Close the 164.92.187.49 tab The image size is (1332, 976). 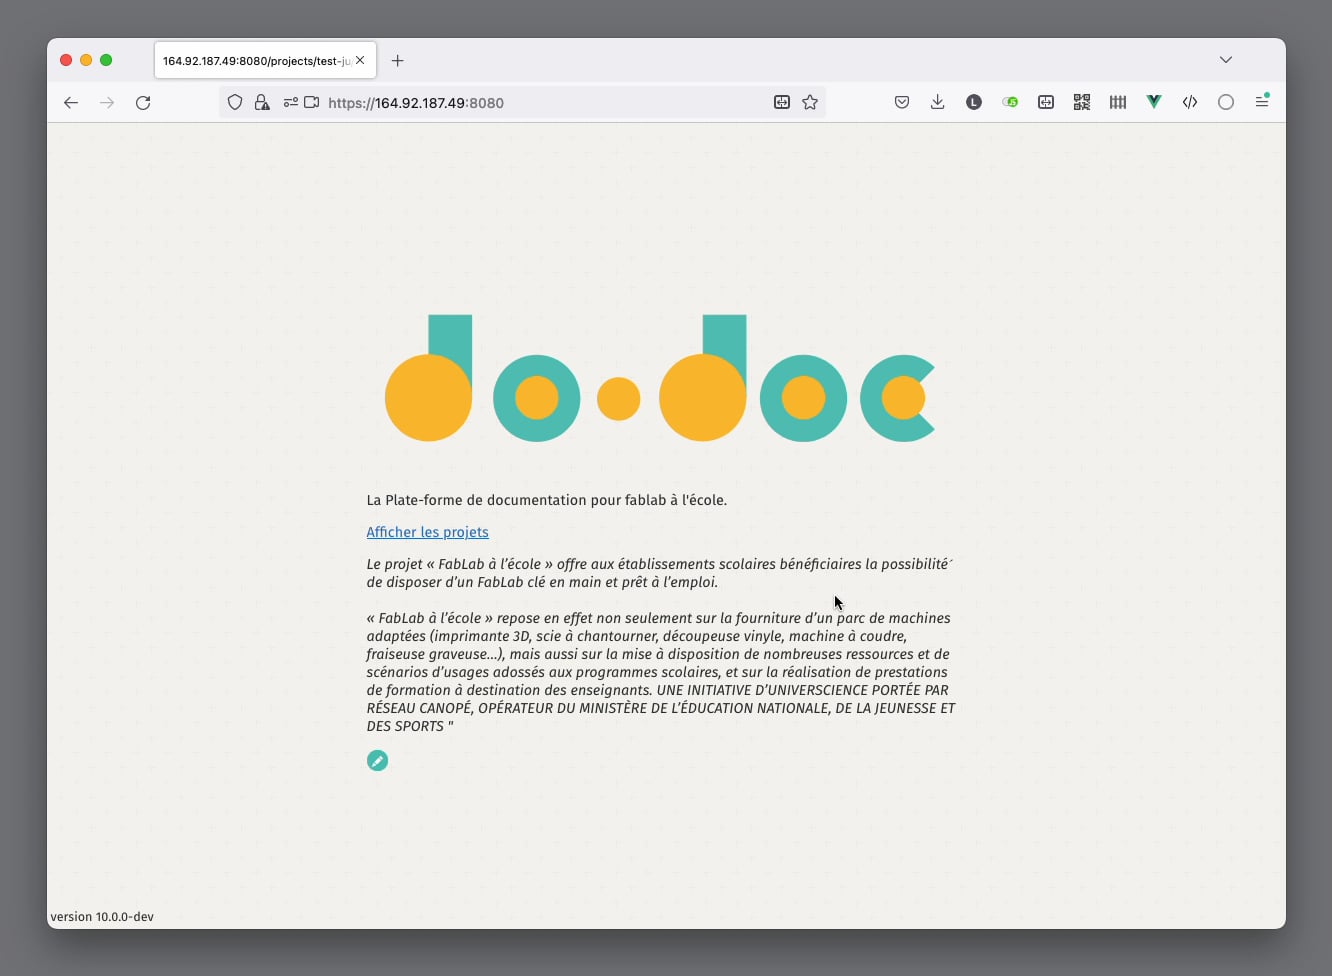(360, 60)
